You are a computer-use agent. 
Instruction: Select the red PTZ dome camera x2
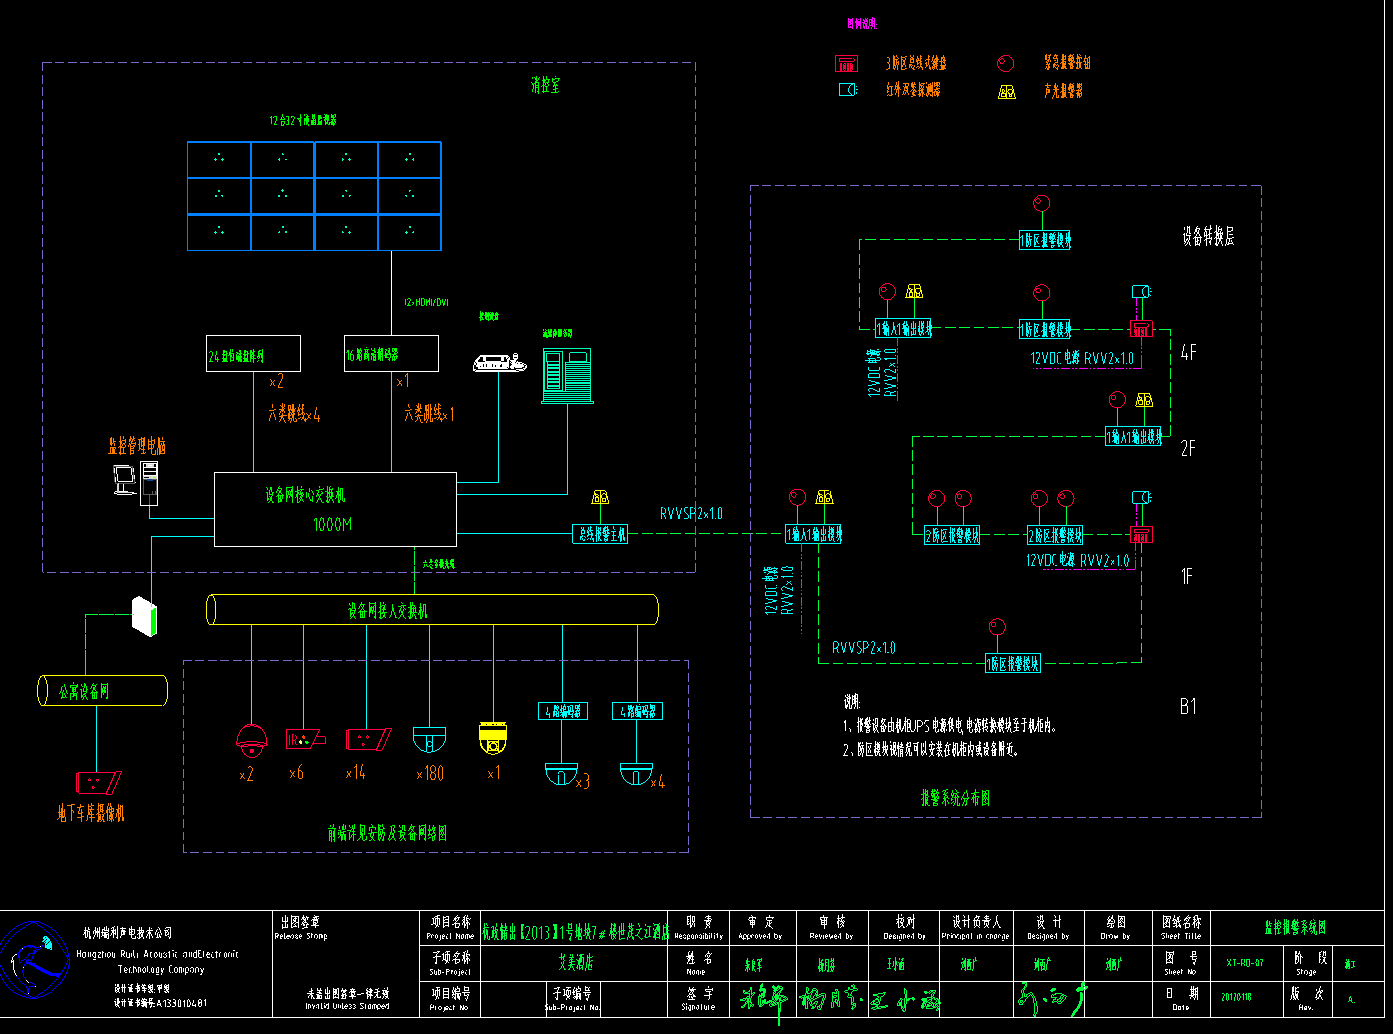tap(251, 740)
